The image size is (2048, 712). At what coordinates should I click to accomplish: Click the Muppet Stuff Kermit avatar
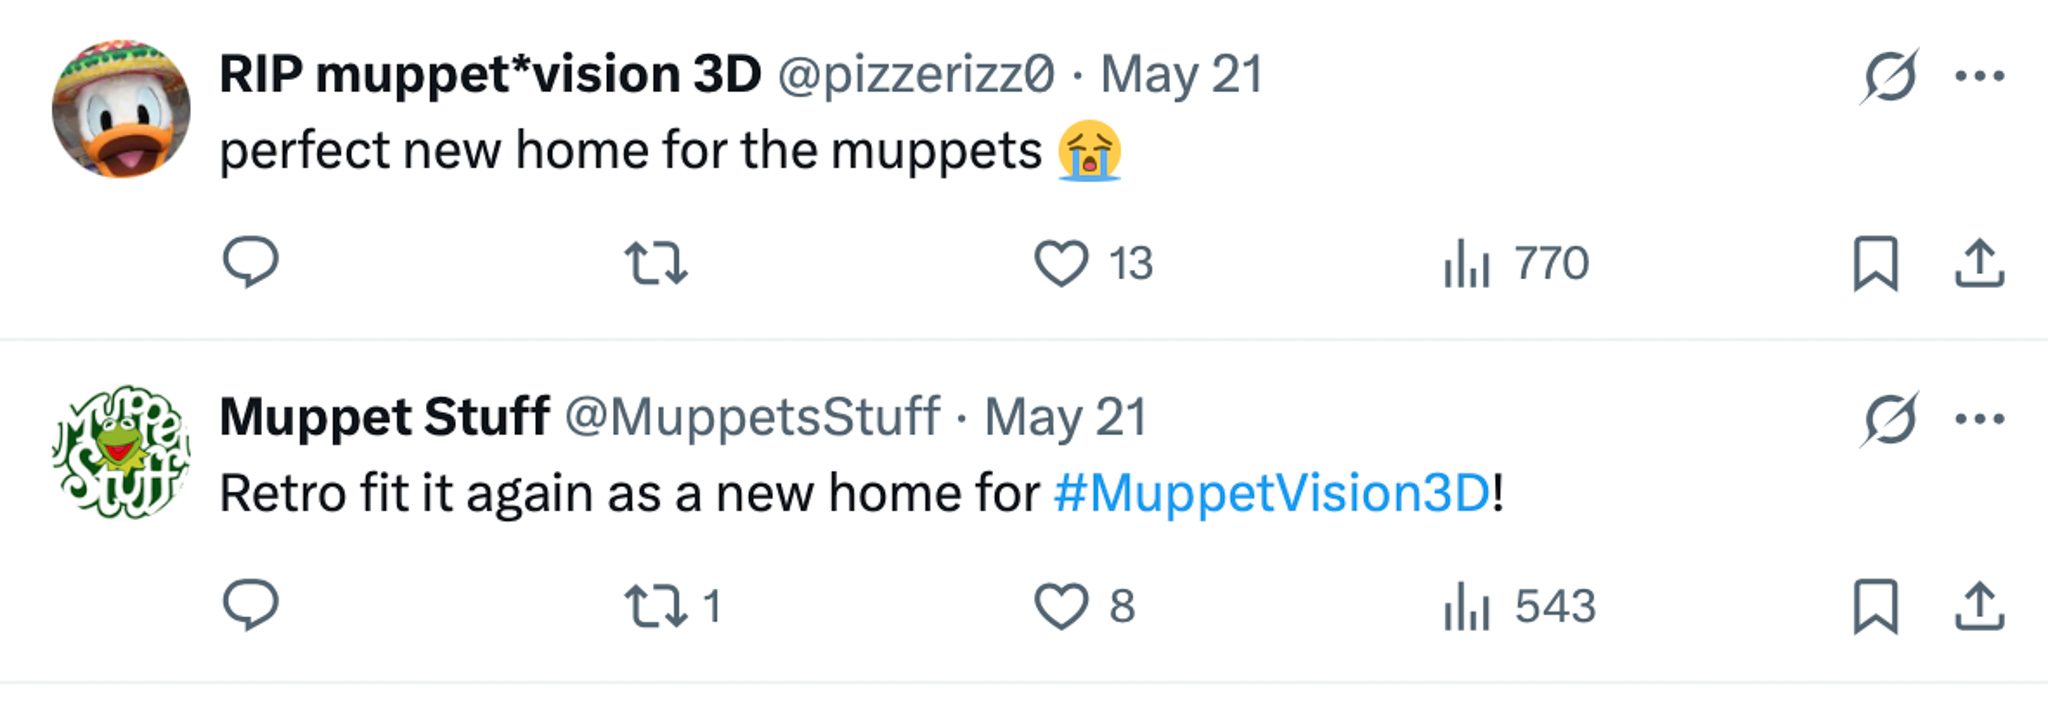pos(121,452)
